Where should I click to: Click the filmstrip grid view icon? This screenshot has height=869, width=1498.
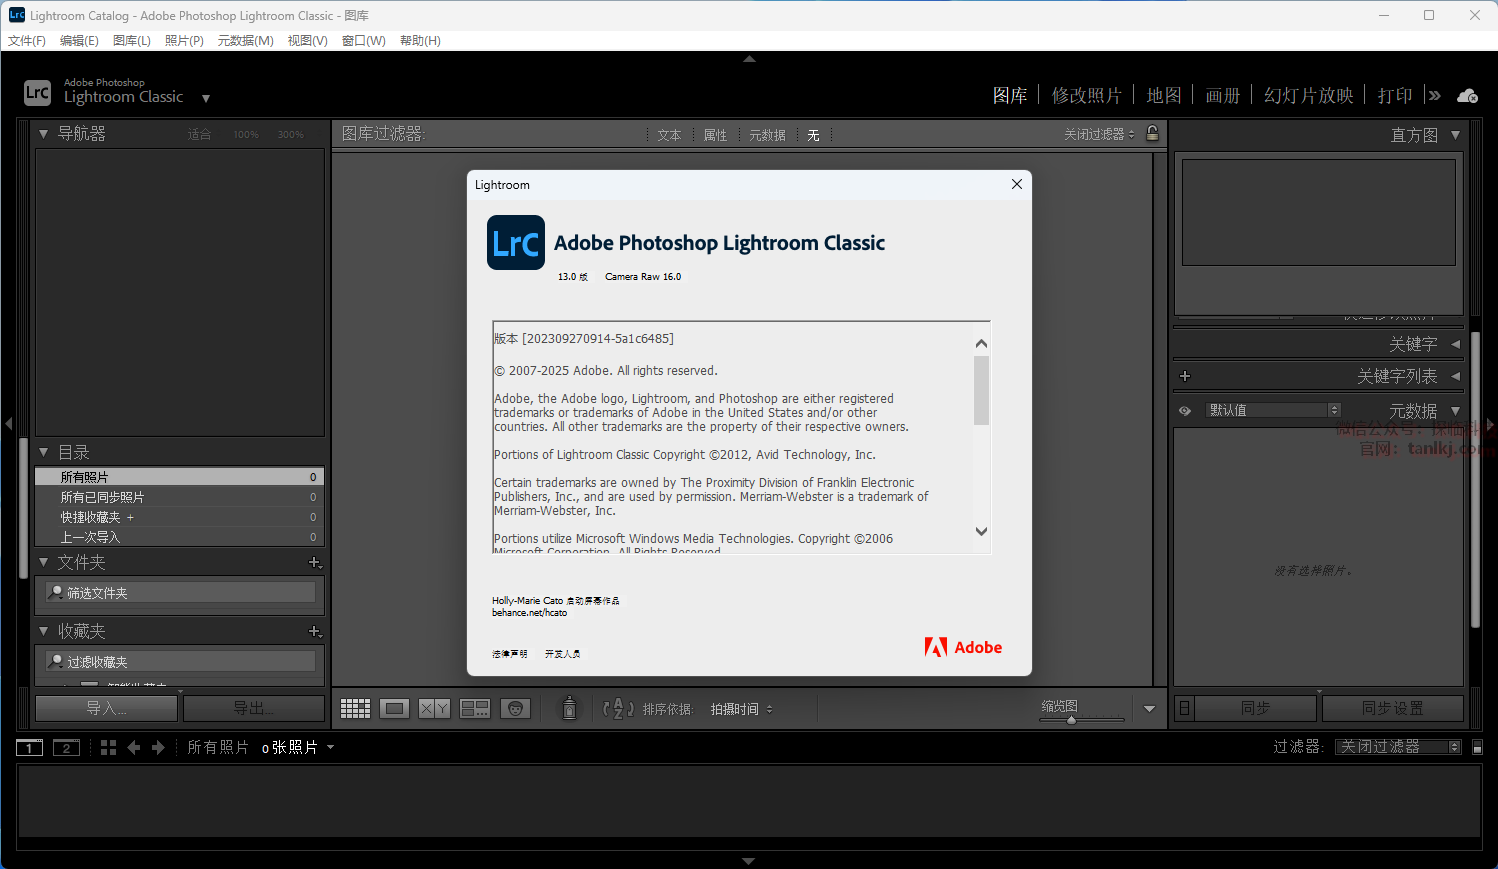pos(109,747)
